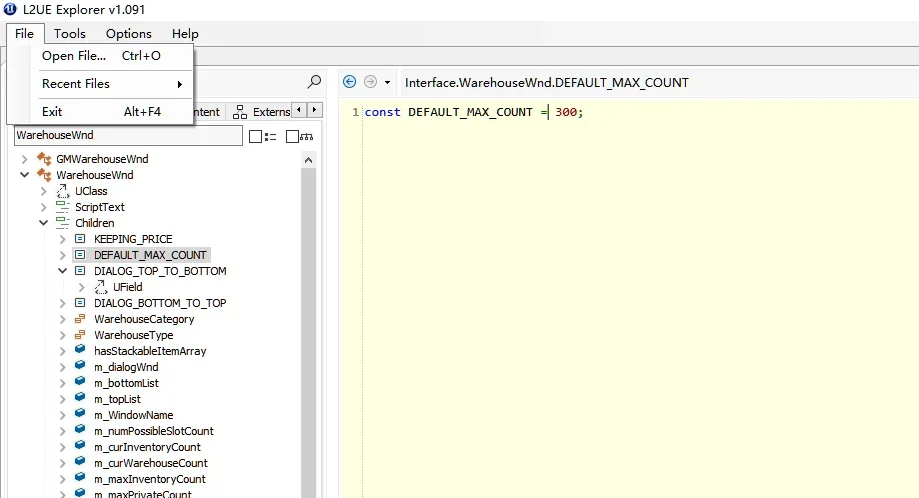Image resolution: width=919 pixels, height=498 pixels.
Task: Select the m_maxInventoryCount tree row
Action: [x=150, y=479]
